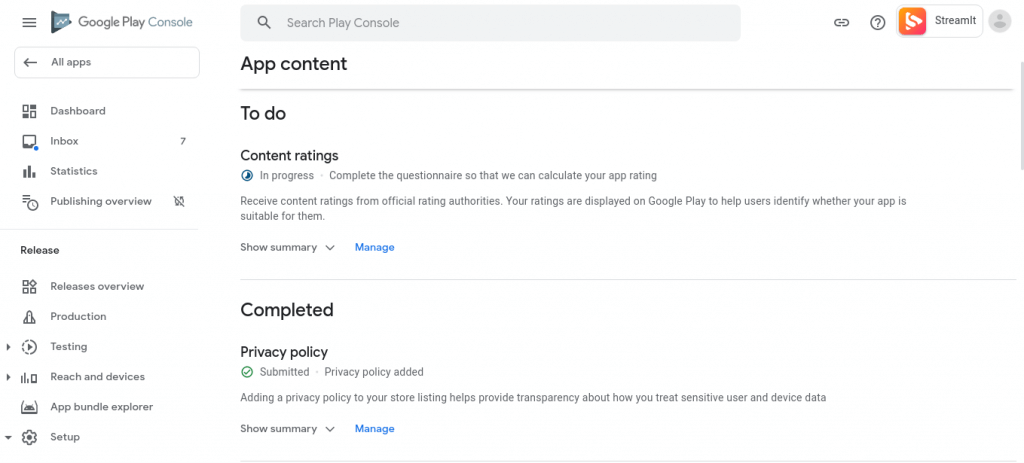Viewport: 1024px width, 463px height.
Task: Expand Content ratings Show summary
Action: (x=287, y=247)
